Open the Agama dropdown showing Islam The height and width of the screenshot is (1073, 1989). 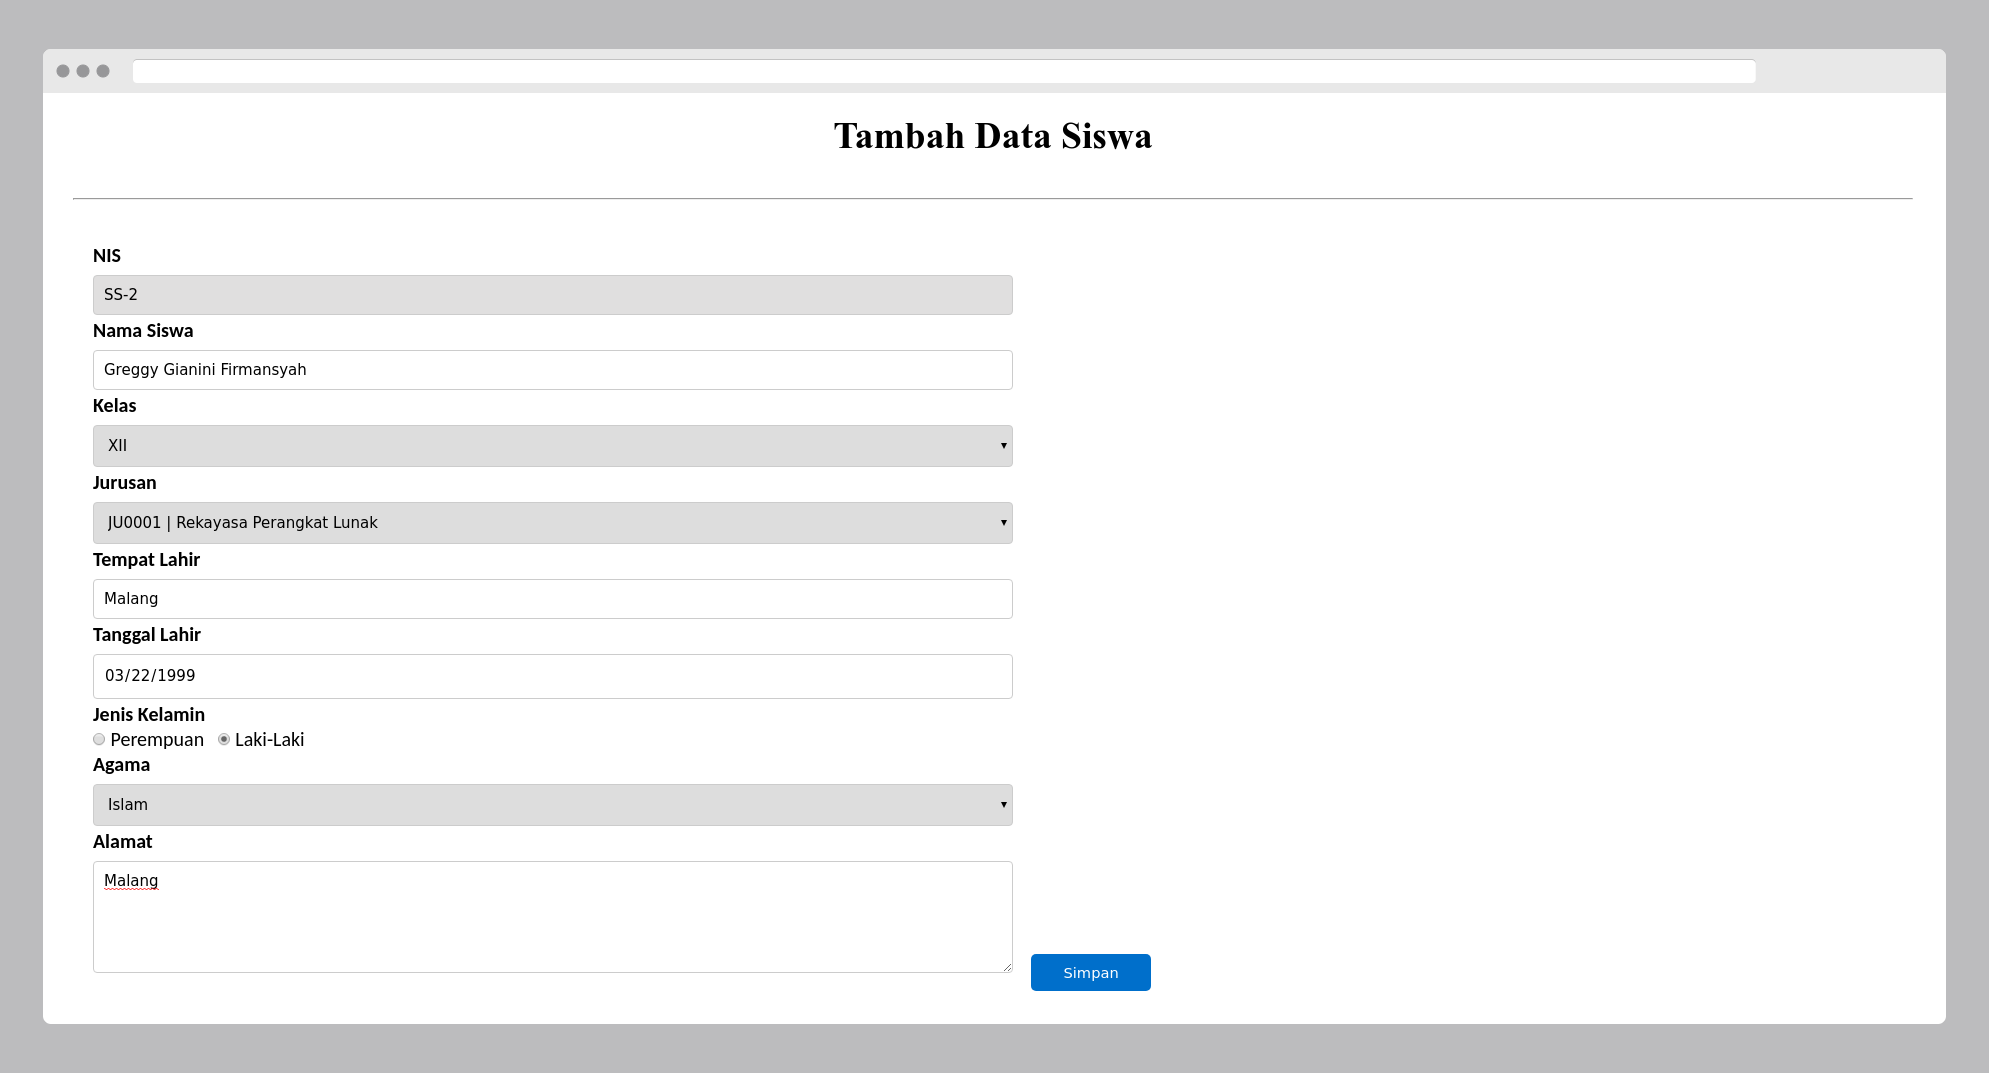pyautogui.click(x=553, y=804)
